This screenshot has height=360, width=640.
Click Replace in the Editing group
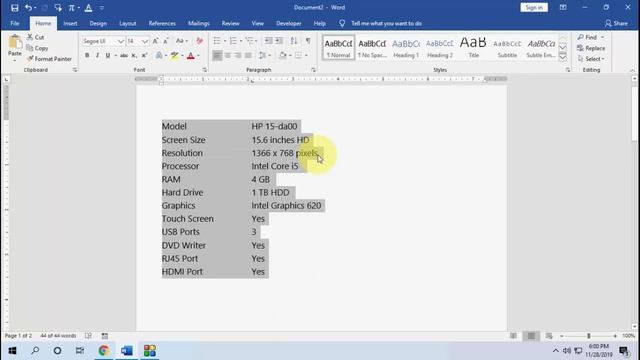coord(591,48)
